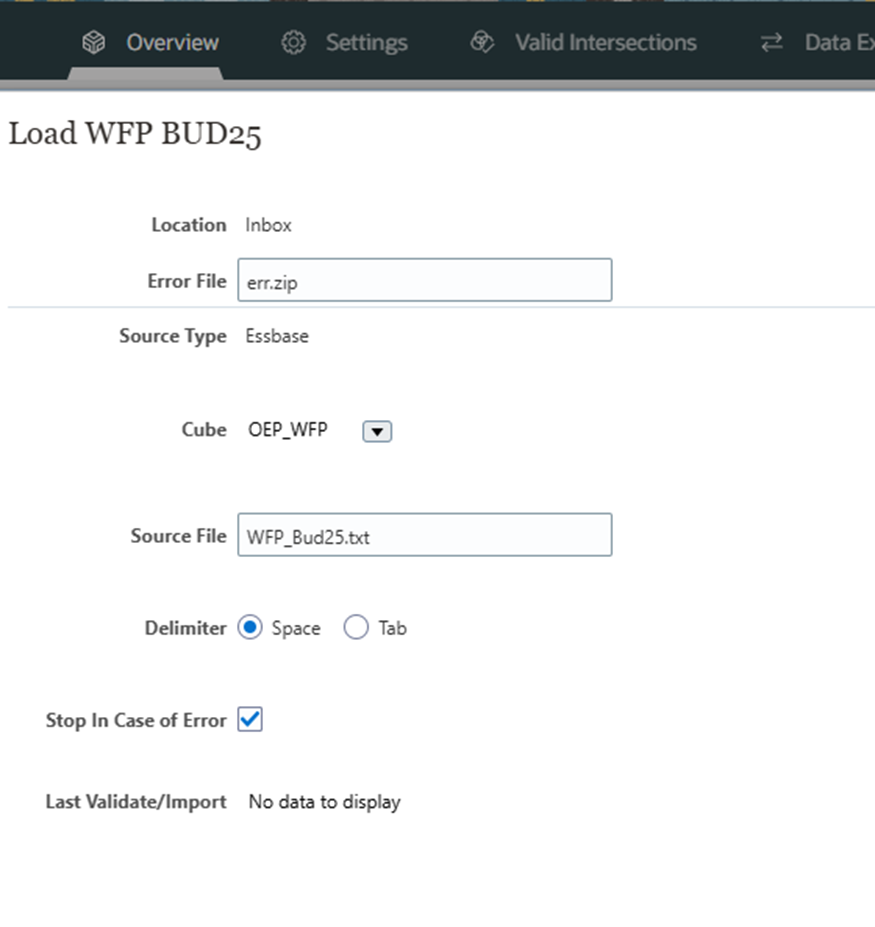875x927 pixels.
Task: Click the Overview cube icon
Action: [x=94, y=43]
